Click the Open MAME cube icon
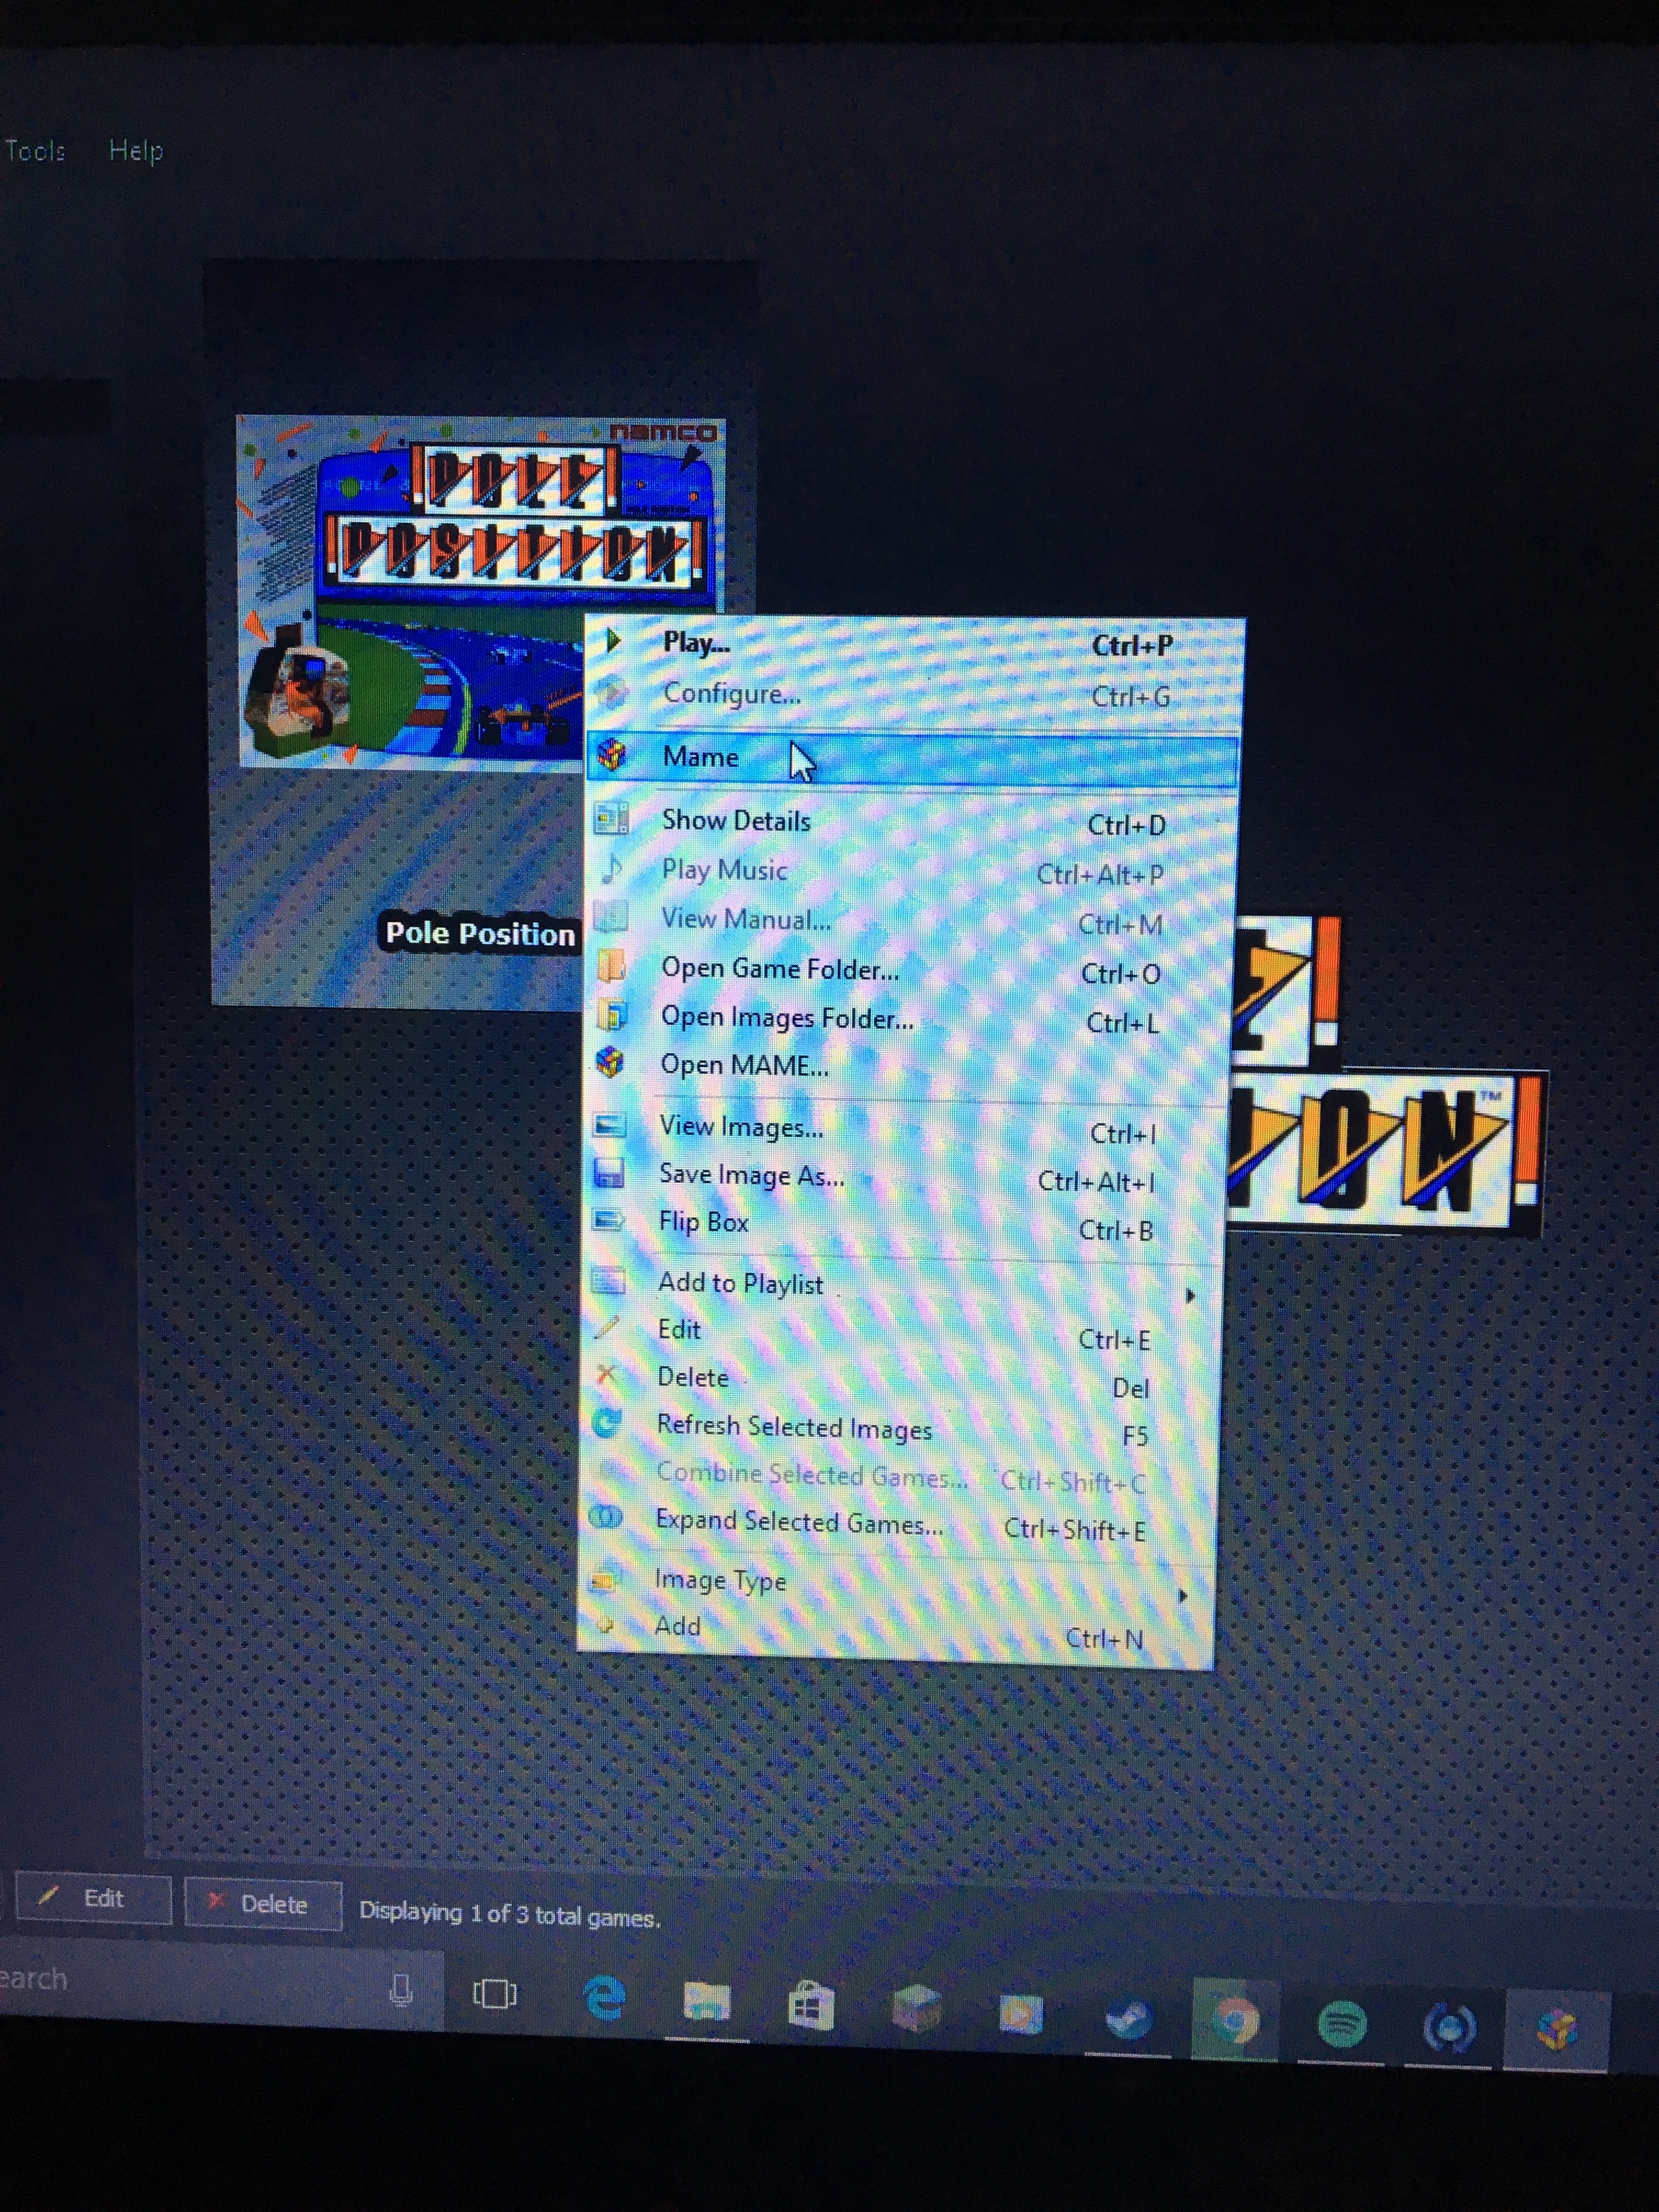This screenshot has height=2212, width=1659. [609, 1062]
